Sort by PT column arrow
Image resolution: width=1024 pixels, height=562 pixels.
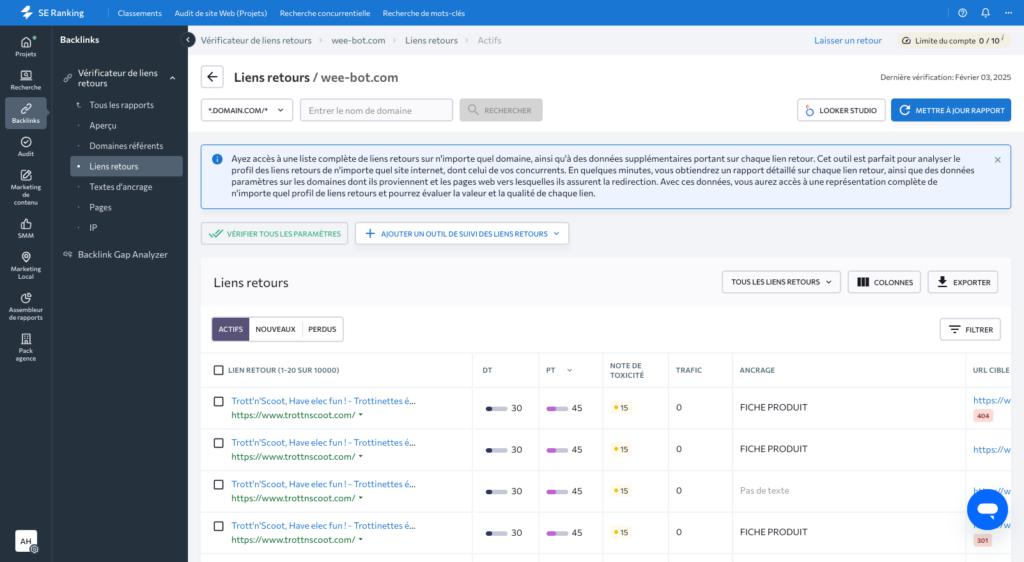tap(569, 370)
